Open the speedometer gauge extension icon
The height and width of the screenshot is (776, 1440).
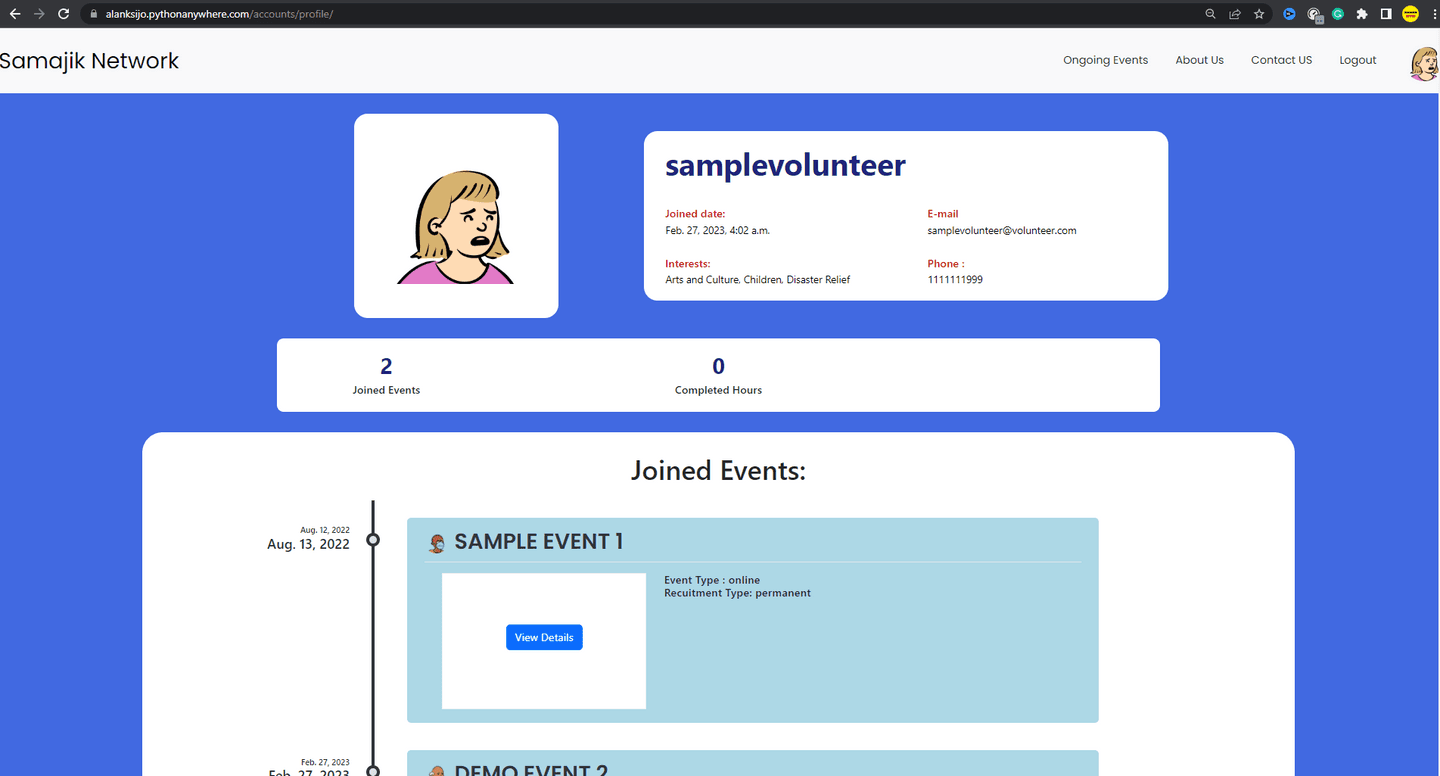coord(1315,15)
